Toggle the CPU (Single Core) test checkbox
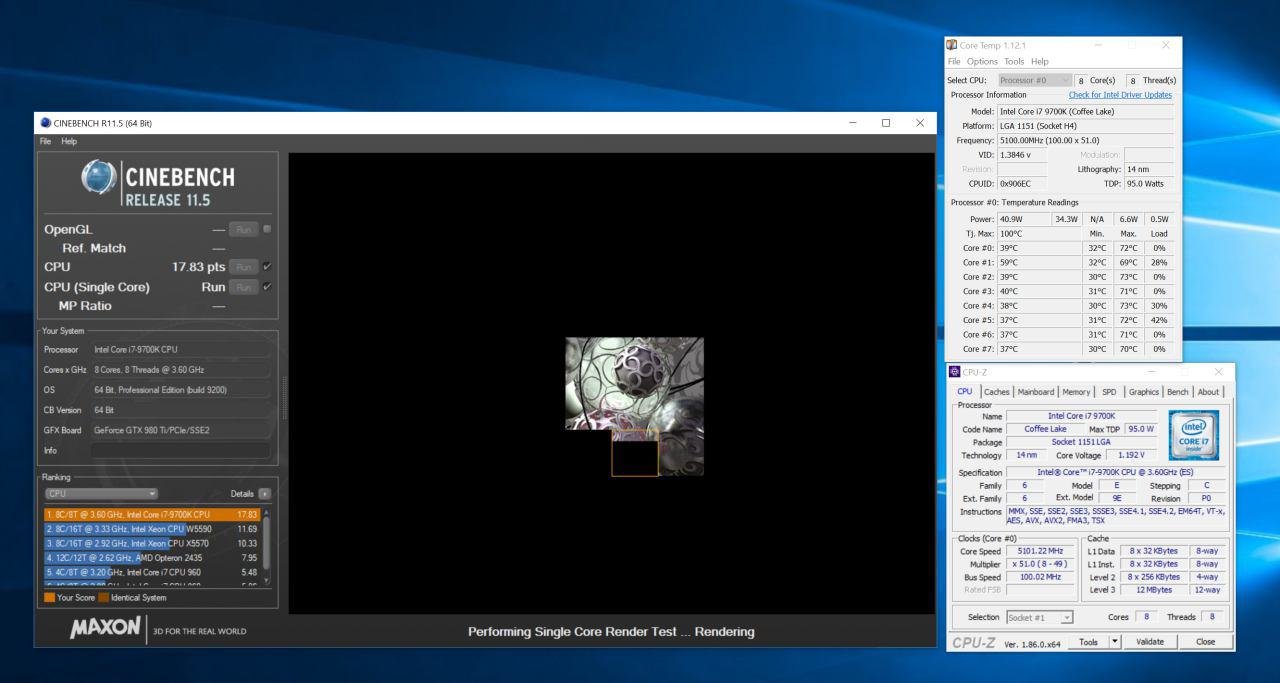The width and height of the screenshot is (1280, 683). [267, 287]
